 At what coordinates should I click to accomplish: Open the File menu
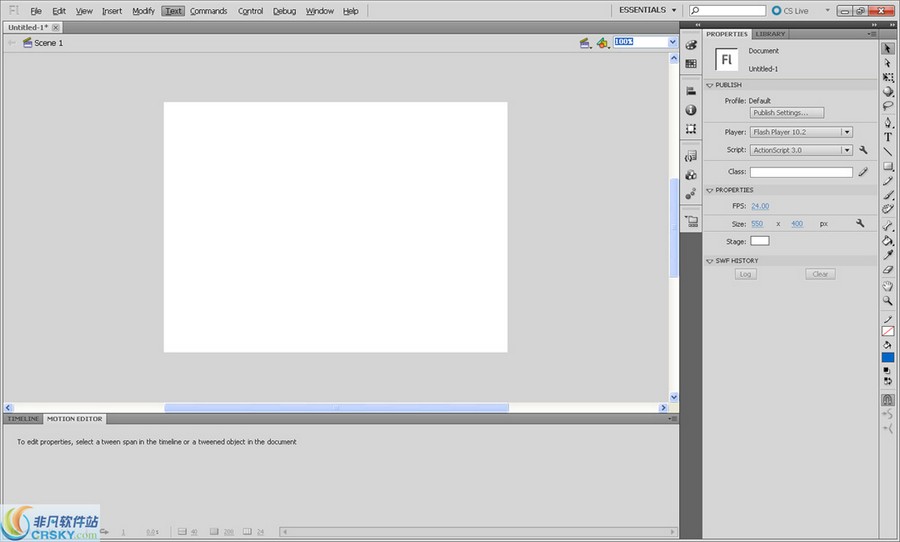click(36, 11)
